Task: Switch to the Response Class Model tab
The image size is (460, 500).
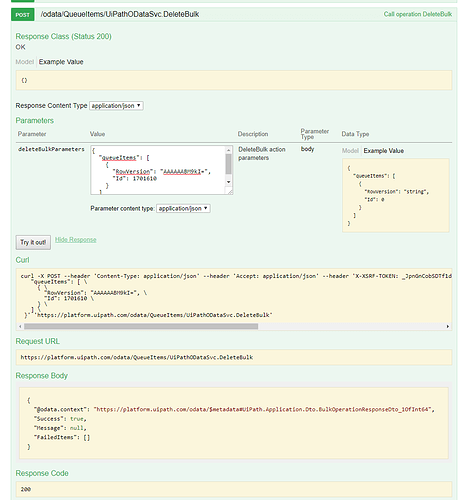Action: [x=25, y=62]
